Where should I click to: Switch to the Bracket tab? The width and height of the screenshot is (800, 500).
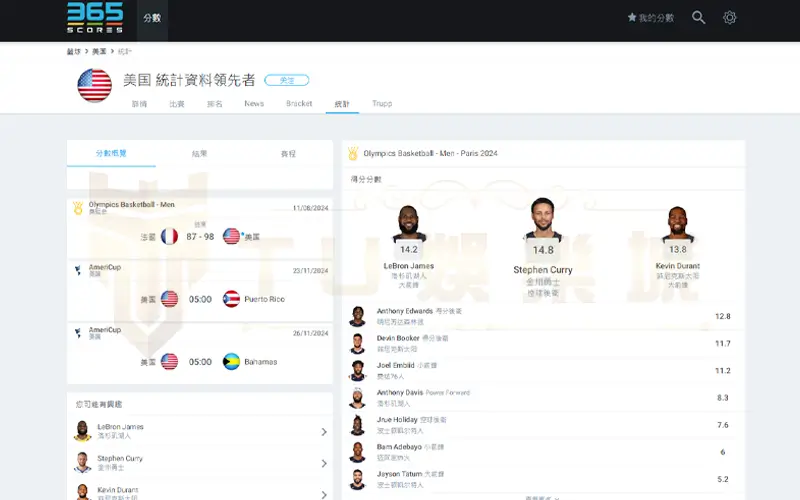tap(299, 104)
